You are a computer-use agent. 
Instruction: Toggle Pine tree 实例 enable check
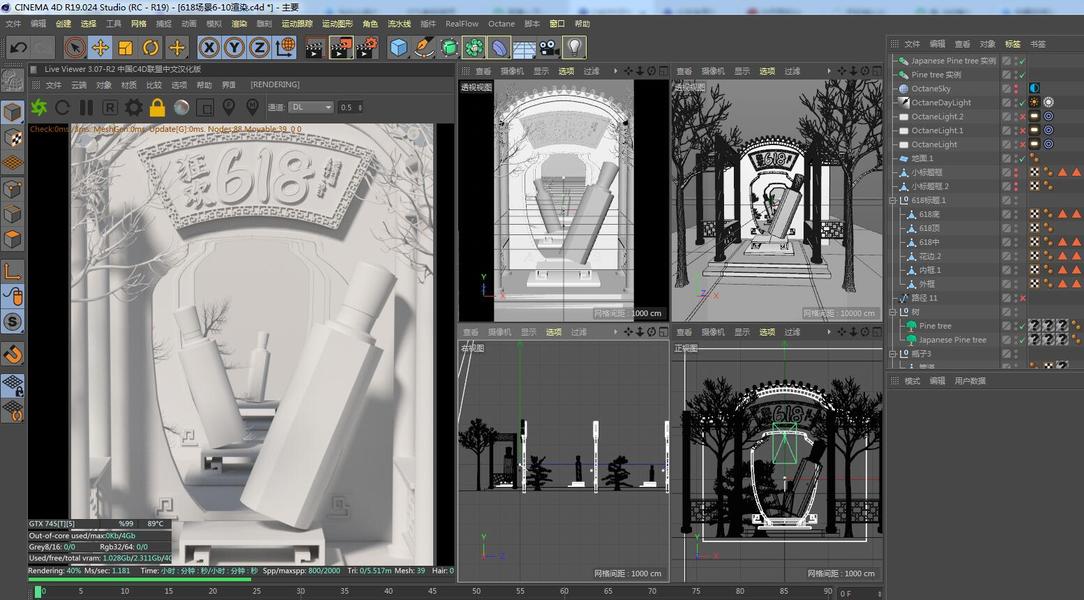tap(1022, 75)
